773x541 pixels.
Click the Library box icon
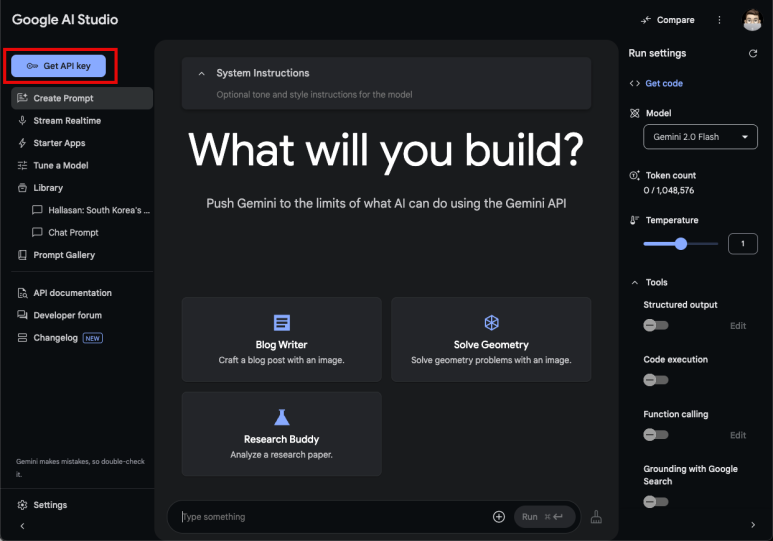click(22, 188)
